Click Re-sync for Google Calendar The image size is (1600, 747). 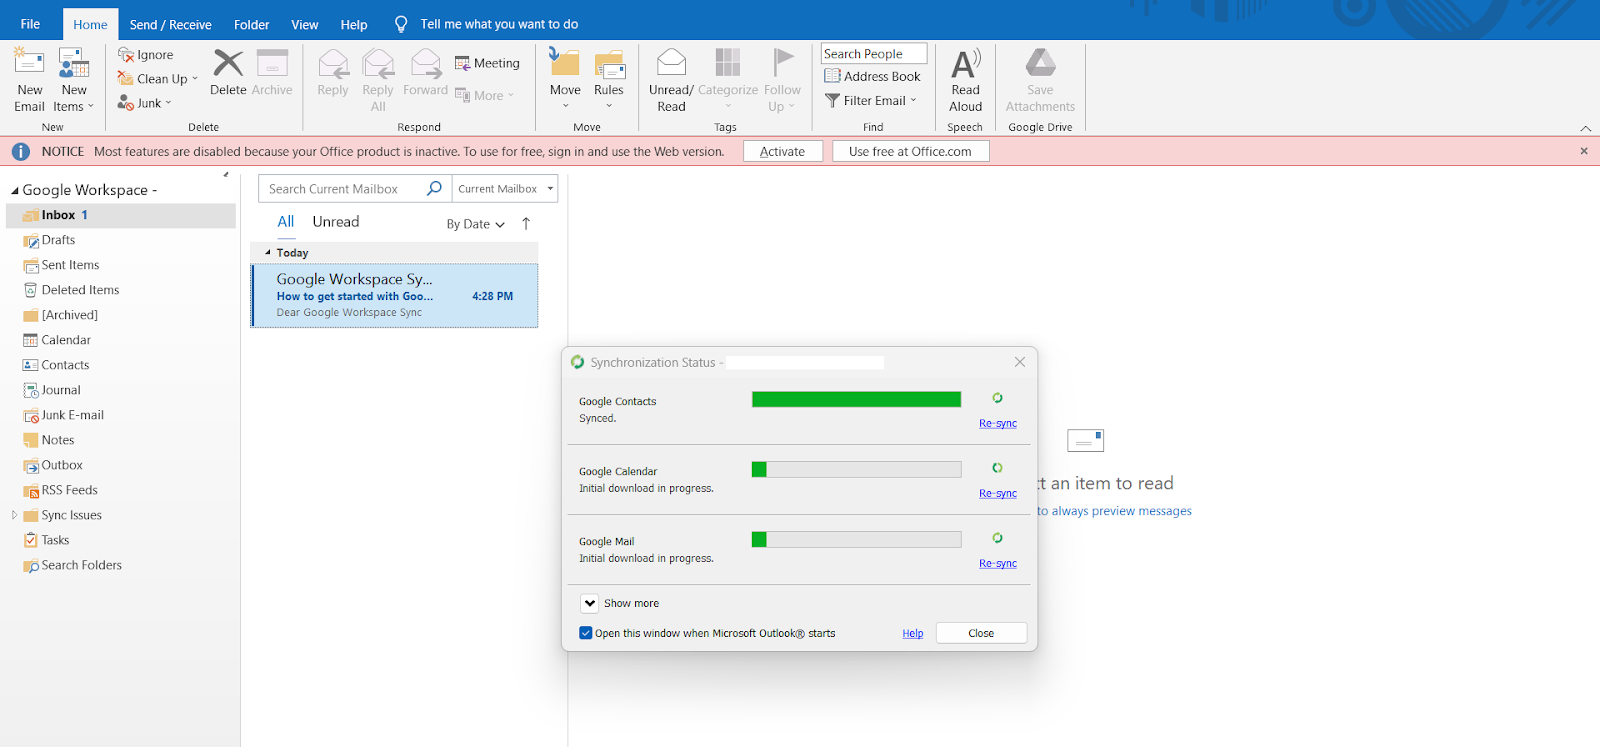998,493
